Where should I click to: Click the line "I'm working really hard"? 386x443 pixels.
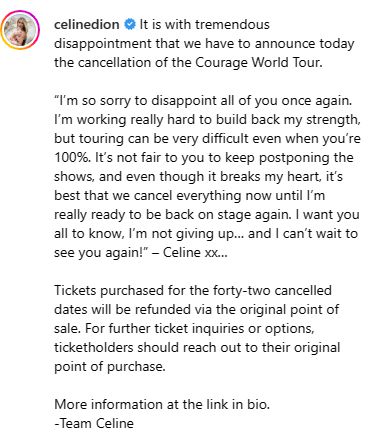(207, 120)
